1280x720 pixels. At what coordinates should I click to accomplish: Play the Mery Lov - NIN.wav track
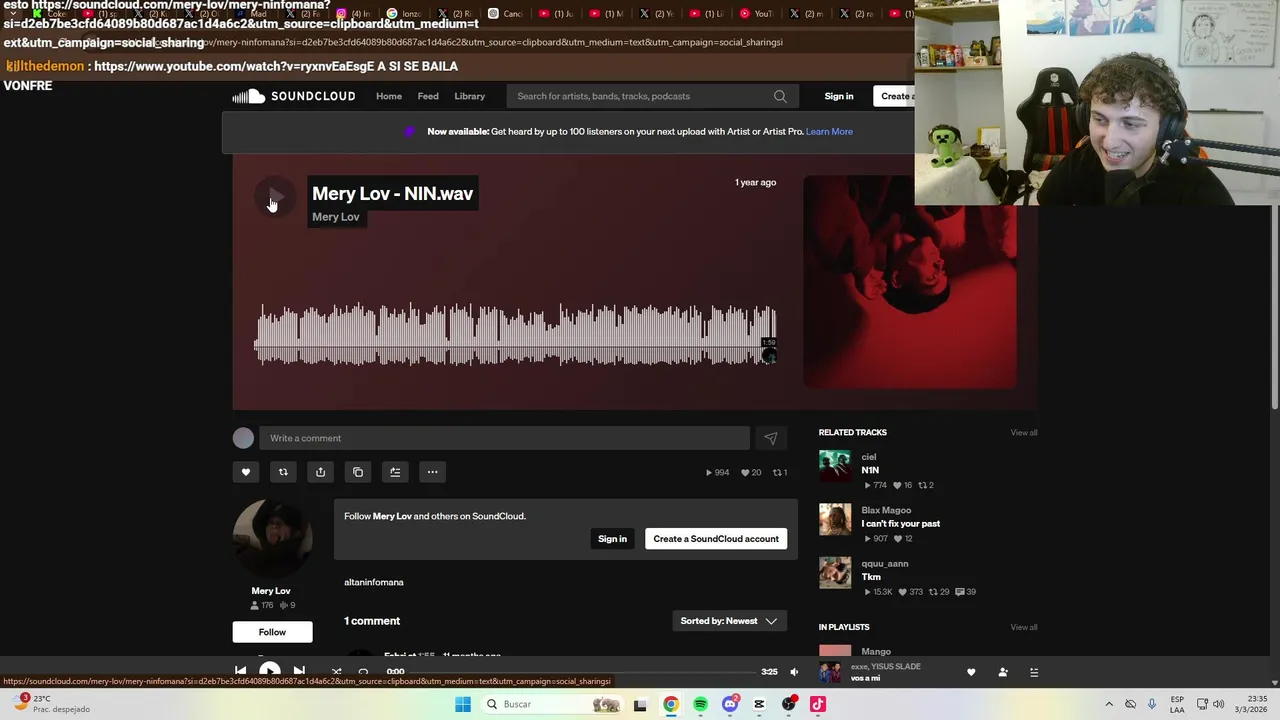click(x=274, y=199)
